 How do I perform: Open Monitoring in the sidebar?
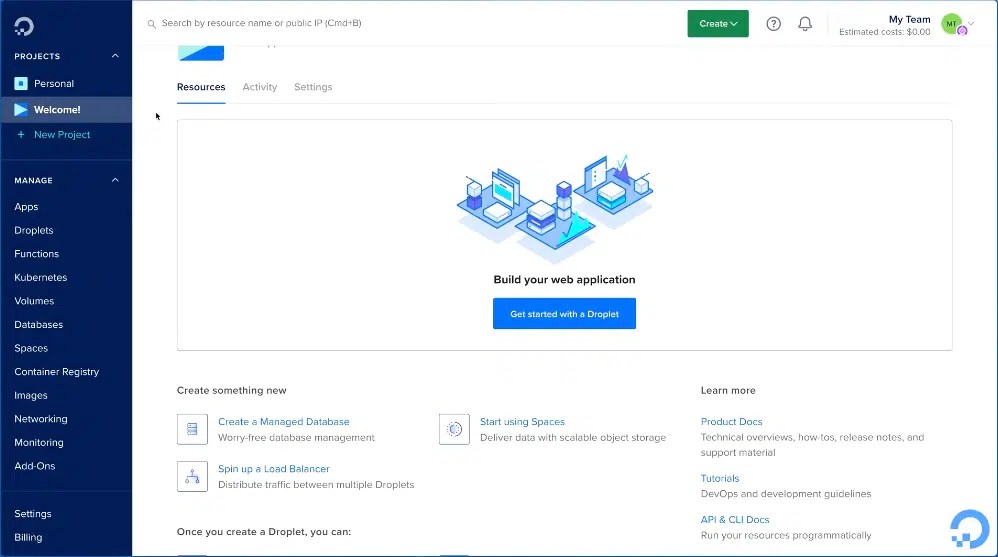point(39,442)
